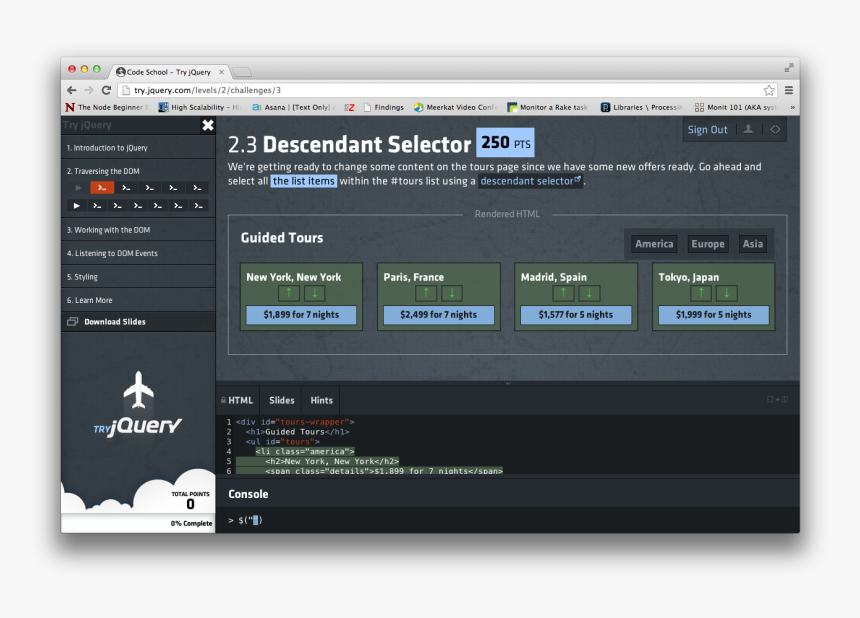Expand 3. Working with the DOM level

(138, 230)
